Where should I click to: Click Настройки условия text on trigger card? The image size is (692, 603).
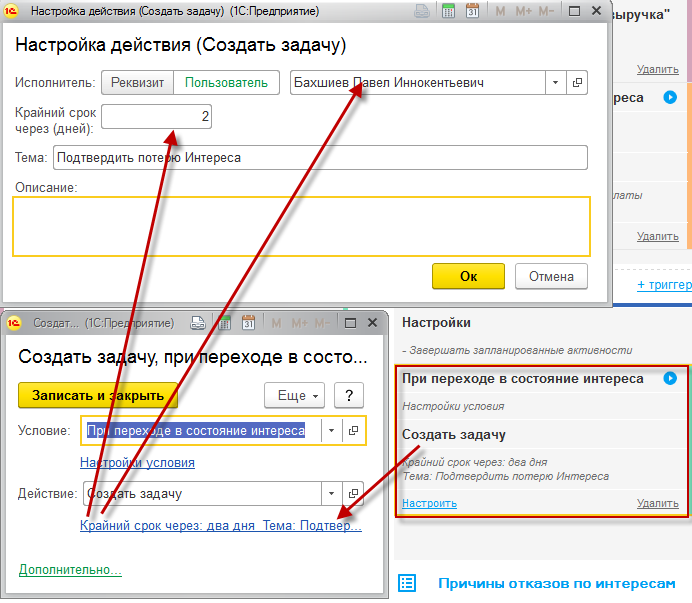point(453,406)
